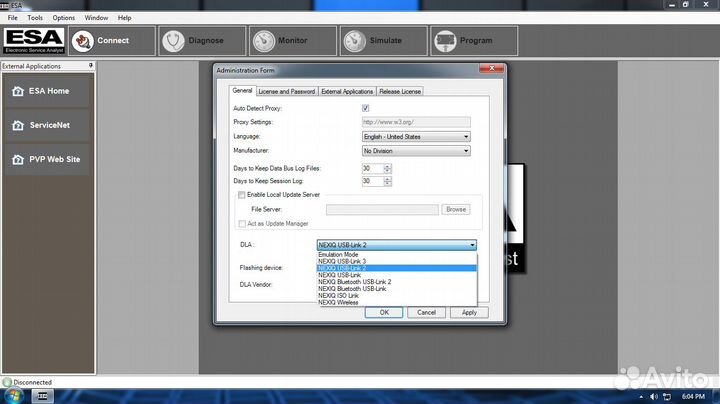Select Emulation Mode from DLA list
The image size is (720, 404).
[397, 254]
